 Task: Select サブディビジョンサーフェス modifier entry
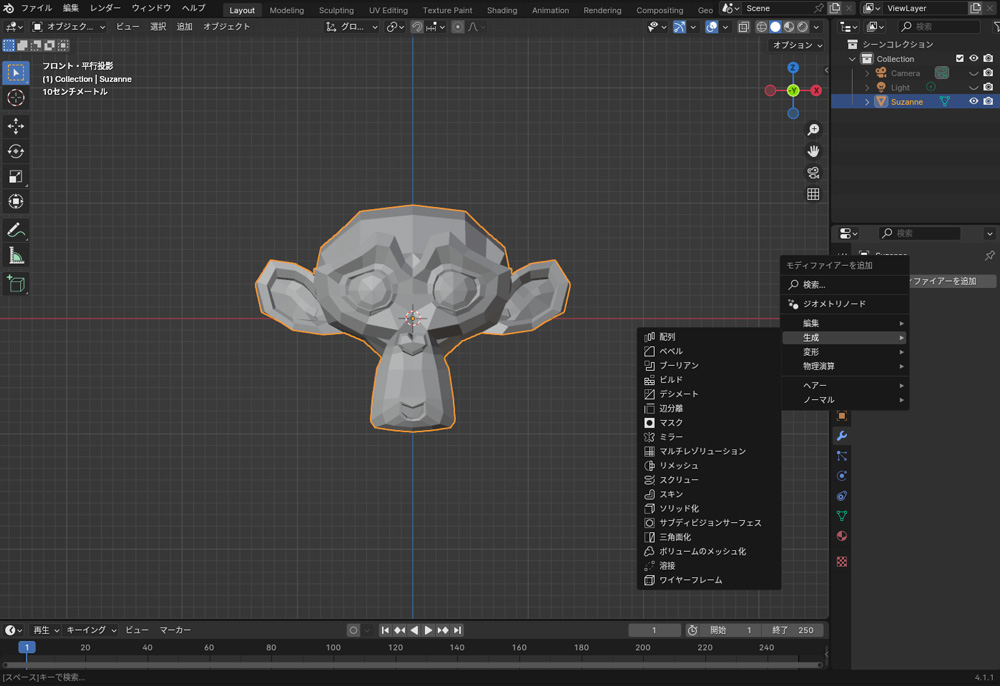(709, 523)
